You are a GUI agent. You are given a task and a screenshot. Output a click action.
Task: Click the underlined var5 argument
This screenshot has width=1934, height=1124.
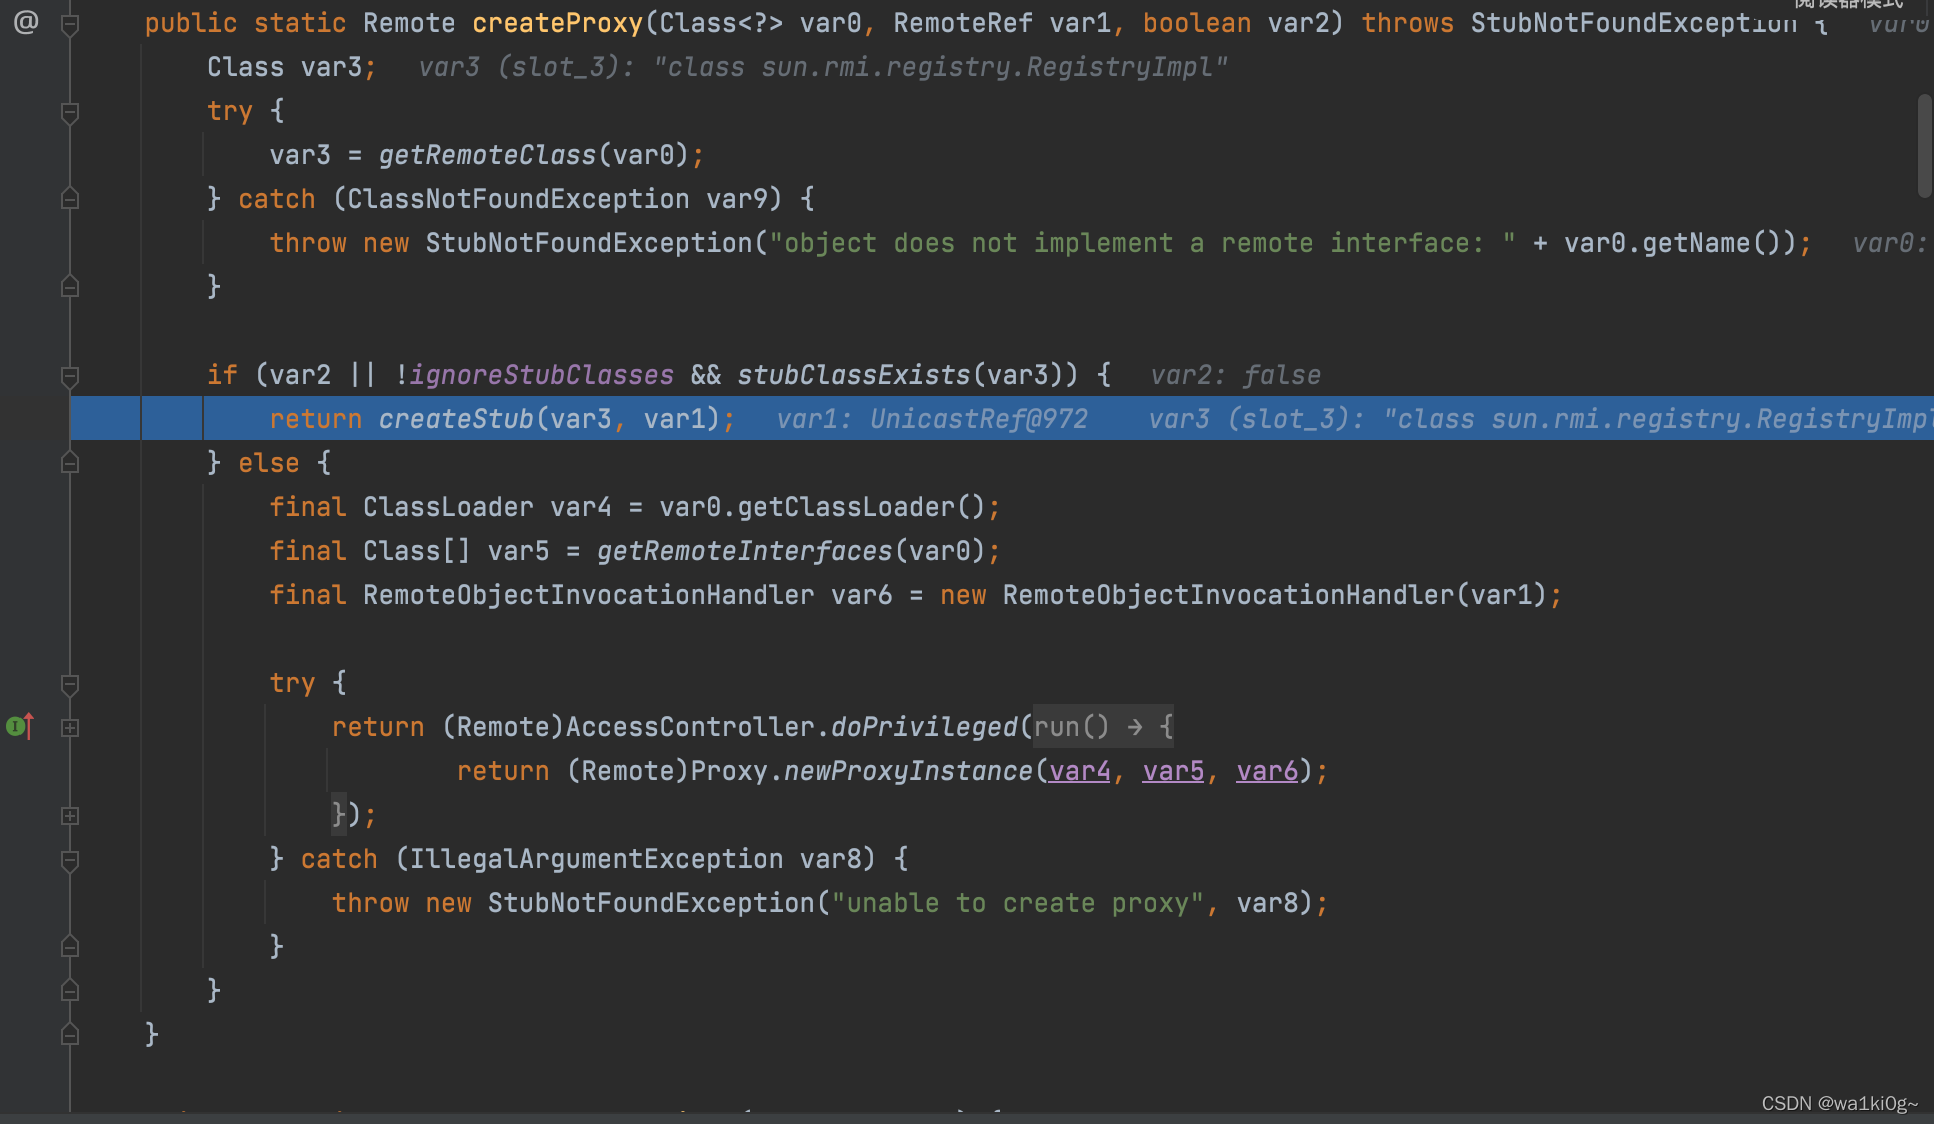click(1173, 771)
